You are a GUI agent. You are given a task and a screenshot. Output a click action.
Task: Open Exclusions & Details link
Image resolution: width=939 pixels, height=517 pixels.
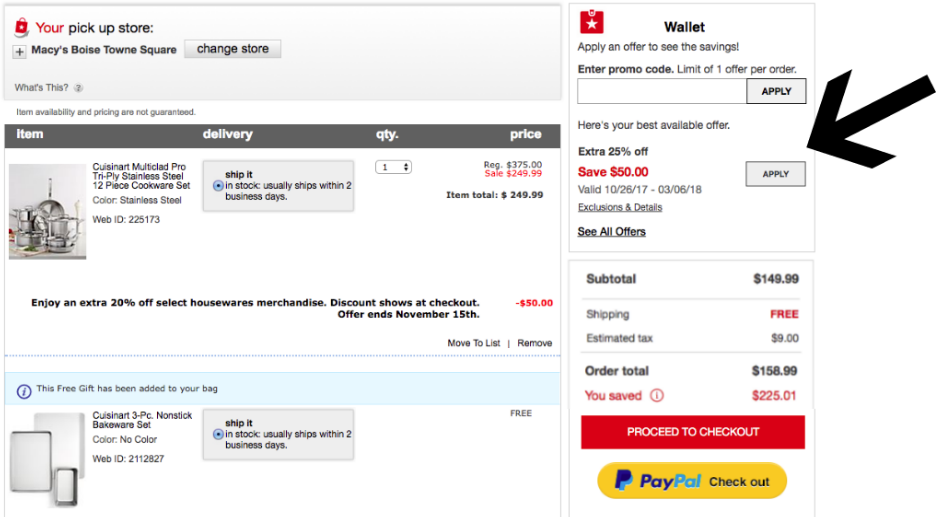click(x=619, y=207)
